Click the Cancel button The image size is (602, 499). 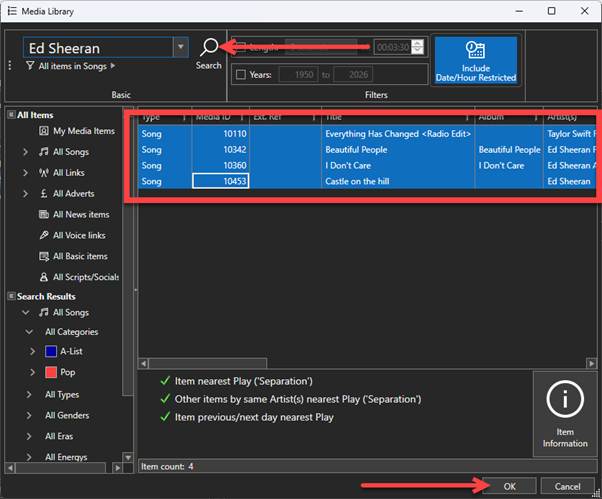(567, 486)
